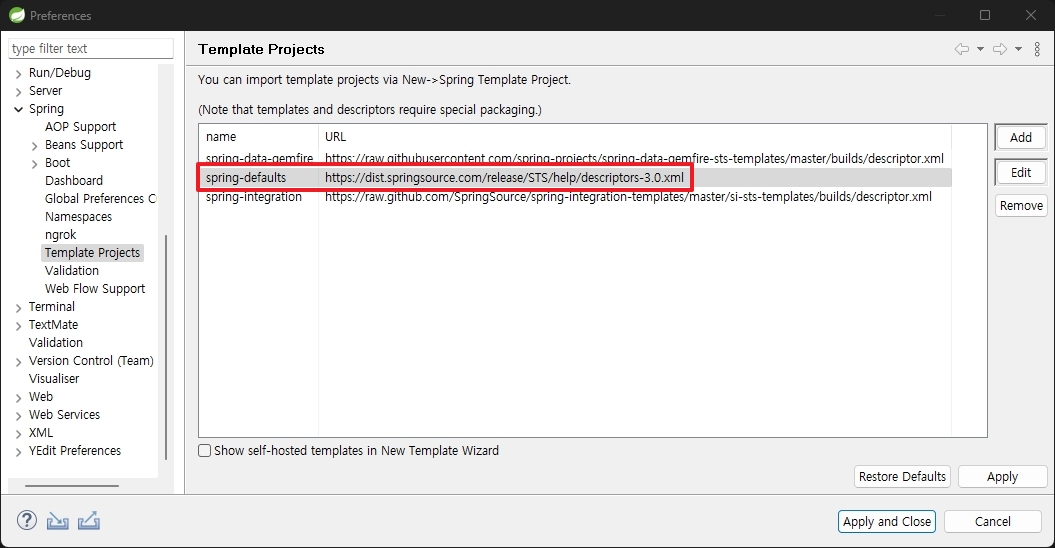Click the tree vertical scrollbar
Image resolution: width=1055 pixels, height=548 pixels.
[x=166, y=347]
